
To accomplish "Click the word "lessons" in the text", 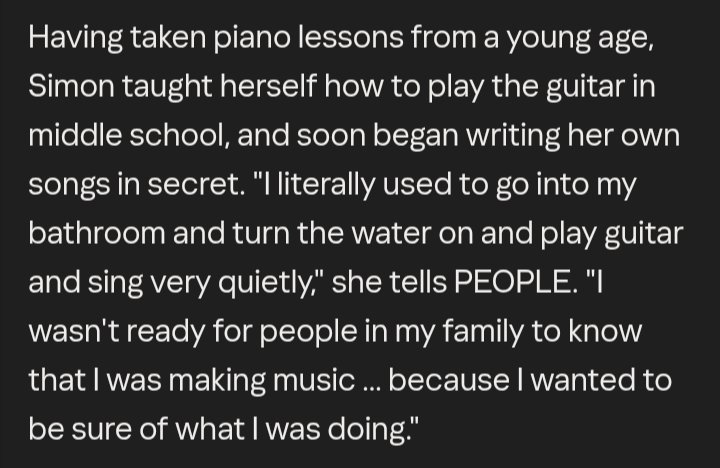I will tap(350, 37).
